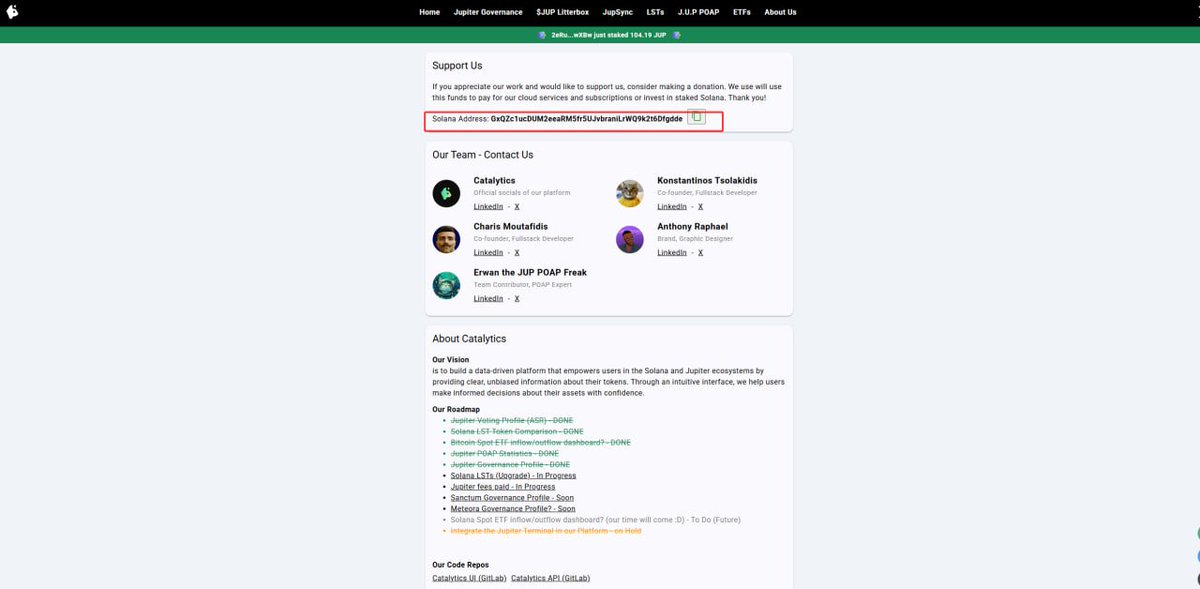The height and width of the screenshot is (589, 1200).
Task: Open Konstantinos Tsolakidis LinkedIn link
Action: pos(672,206)
